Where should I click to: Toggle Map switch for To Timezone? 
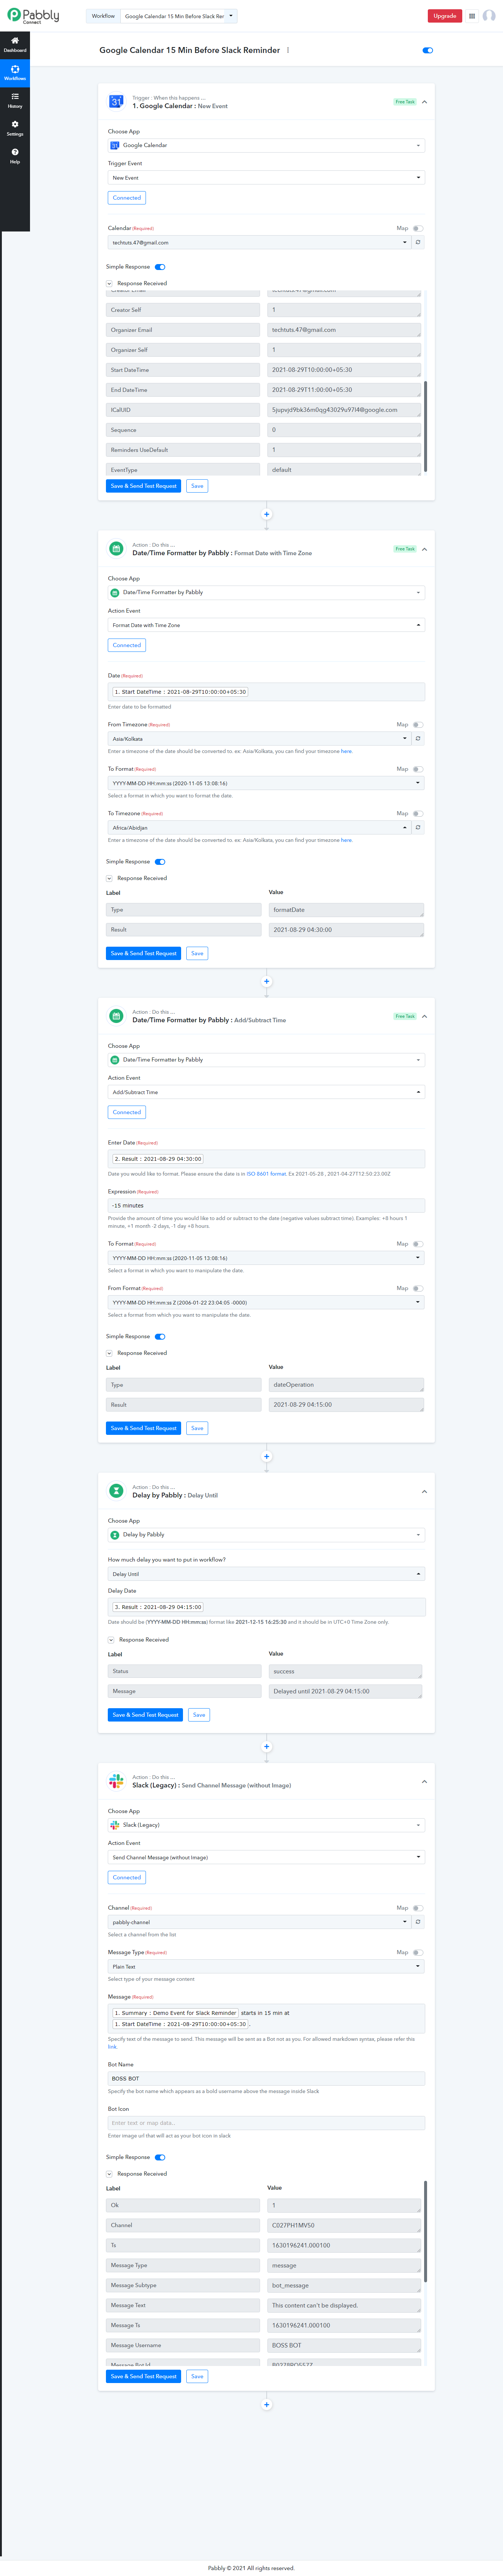point(418,814)
